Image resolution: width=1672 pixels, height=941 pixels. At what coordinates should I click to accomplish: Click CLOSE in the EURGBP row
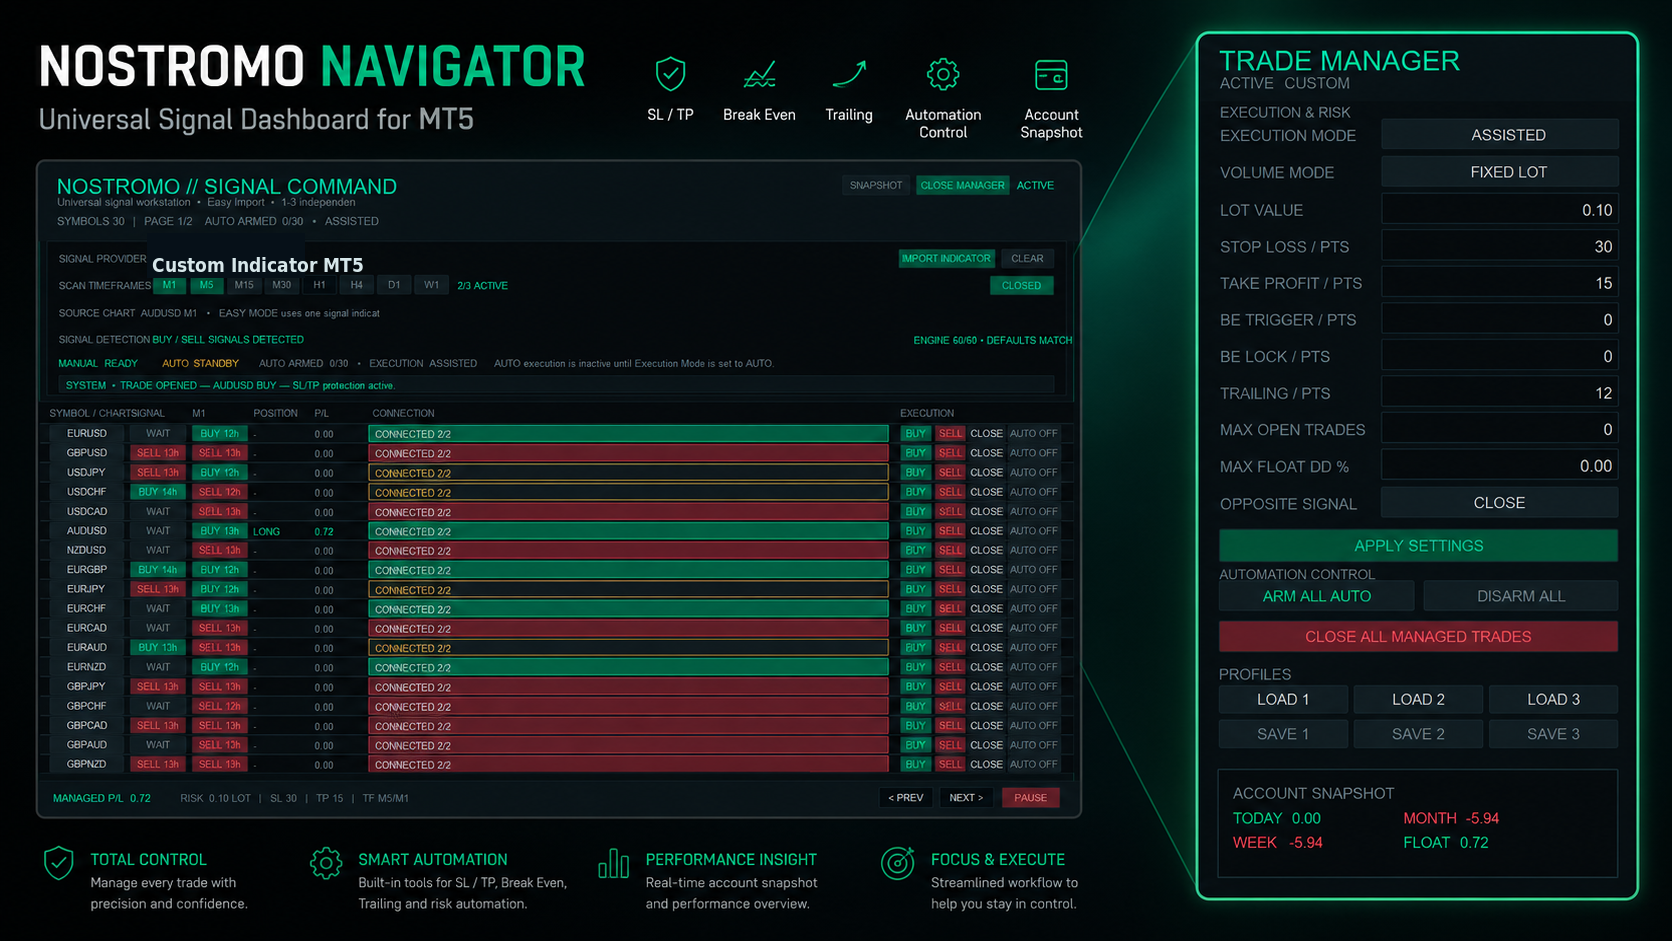click(986, 570)
